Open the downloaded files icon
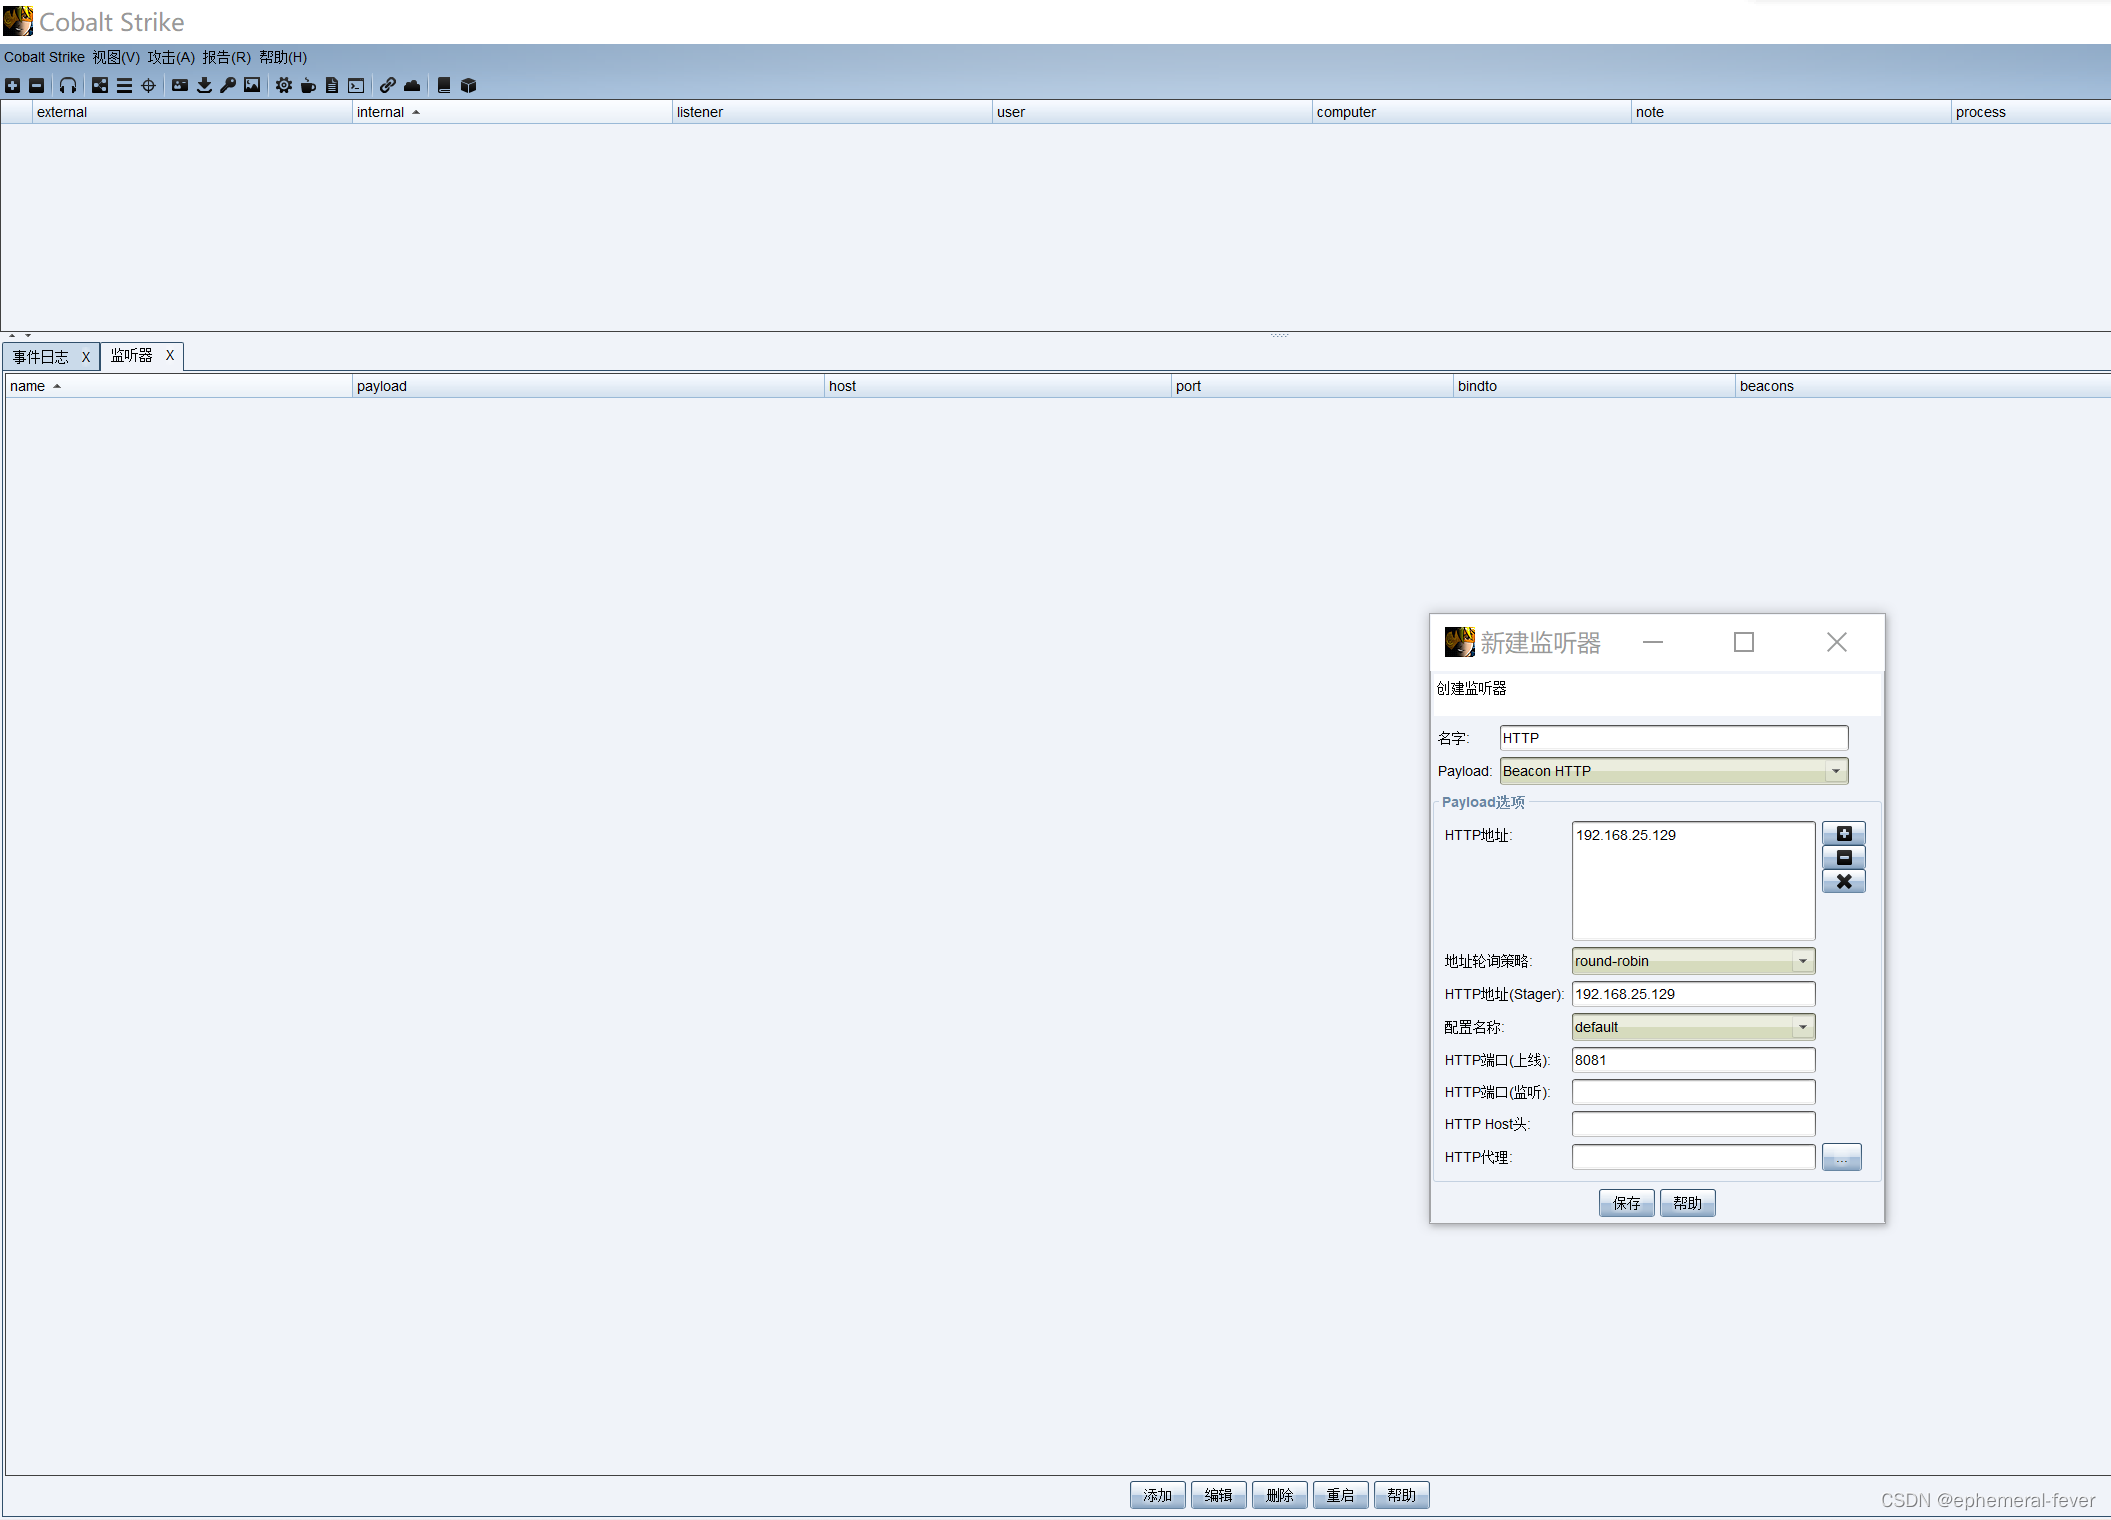The width and height of the screenshot is (2111, 1520). (x=204, y=86)
